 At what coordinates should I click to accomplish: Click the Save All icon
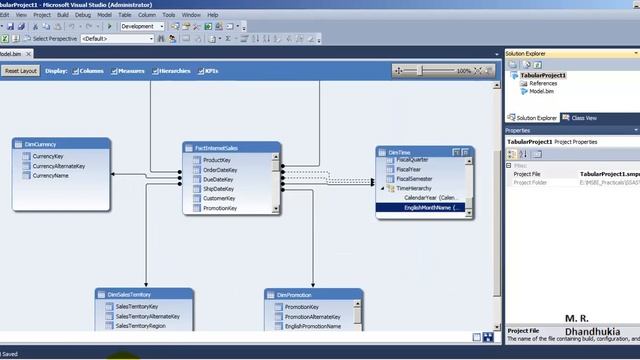click(x=21, y=27)
